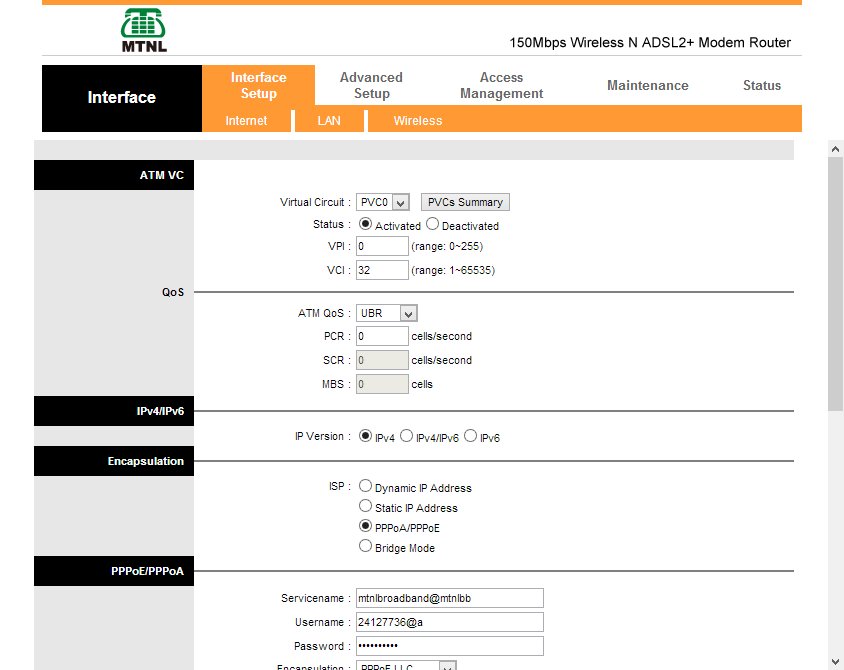
Task: Click the MTNL logo icon
Action: tap(144, 30)
